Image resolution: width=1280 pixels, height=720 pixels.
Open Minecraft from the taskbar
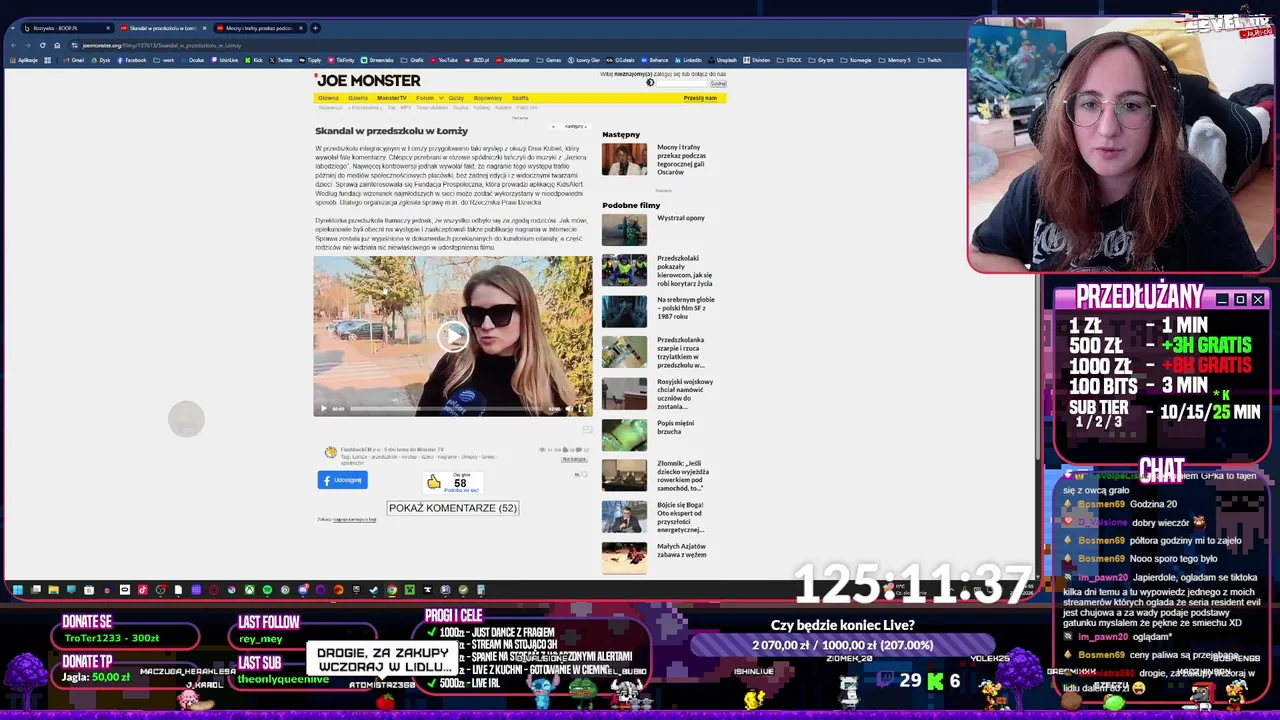(x=409, y=590)
